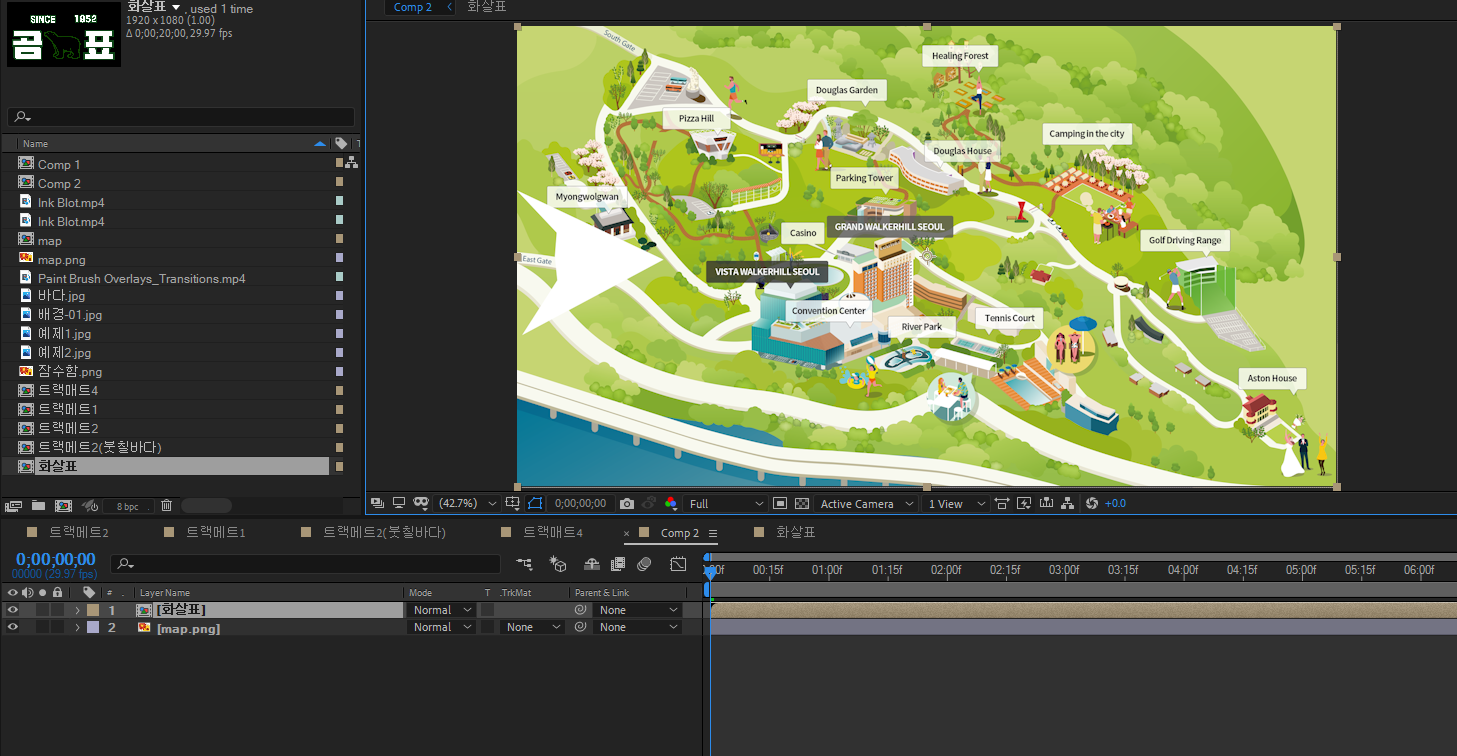Click the Interpret Footage icon in Project panel
Image resolution: width=1457 pixels, height=756 pixels.
(14, 506)
